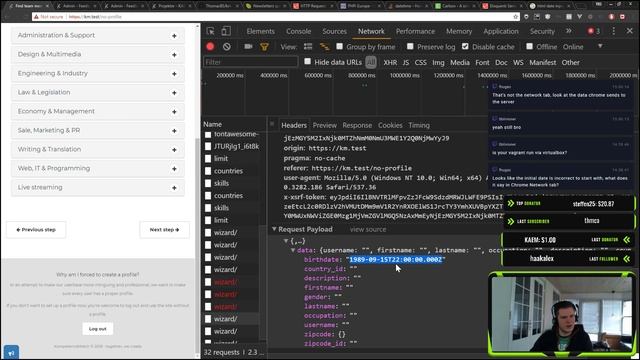The image size is (640, 360).
Task: Focus the network Filter text field
Action: [251, 62]
